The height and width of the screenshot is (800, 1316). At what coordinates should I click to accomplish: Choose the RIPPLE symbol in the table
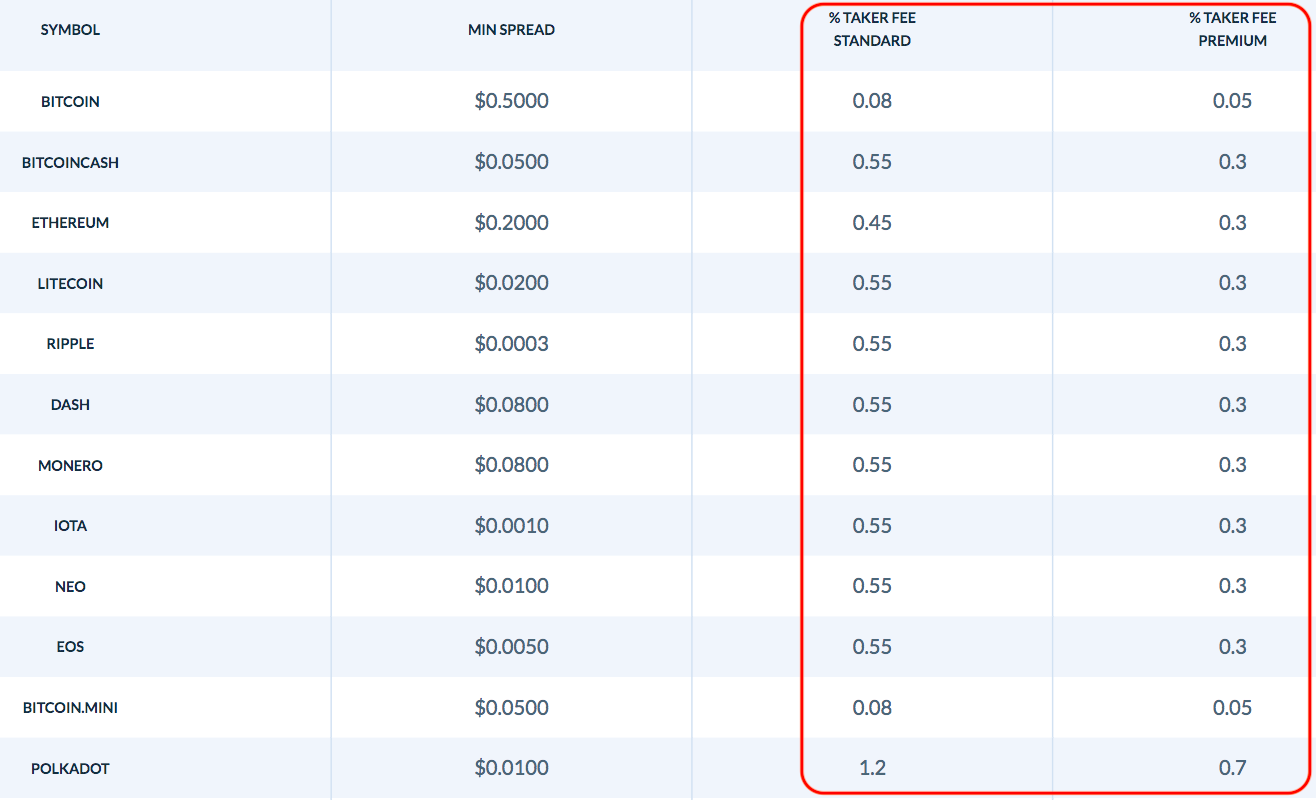click(70, 344)
